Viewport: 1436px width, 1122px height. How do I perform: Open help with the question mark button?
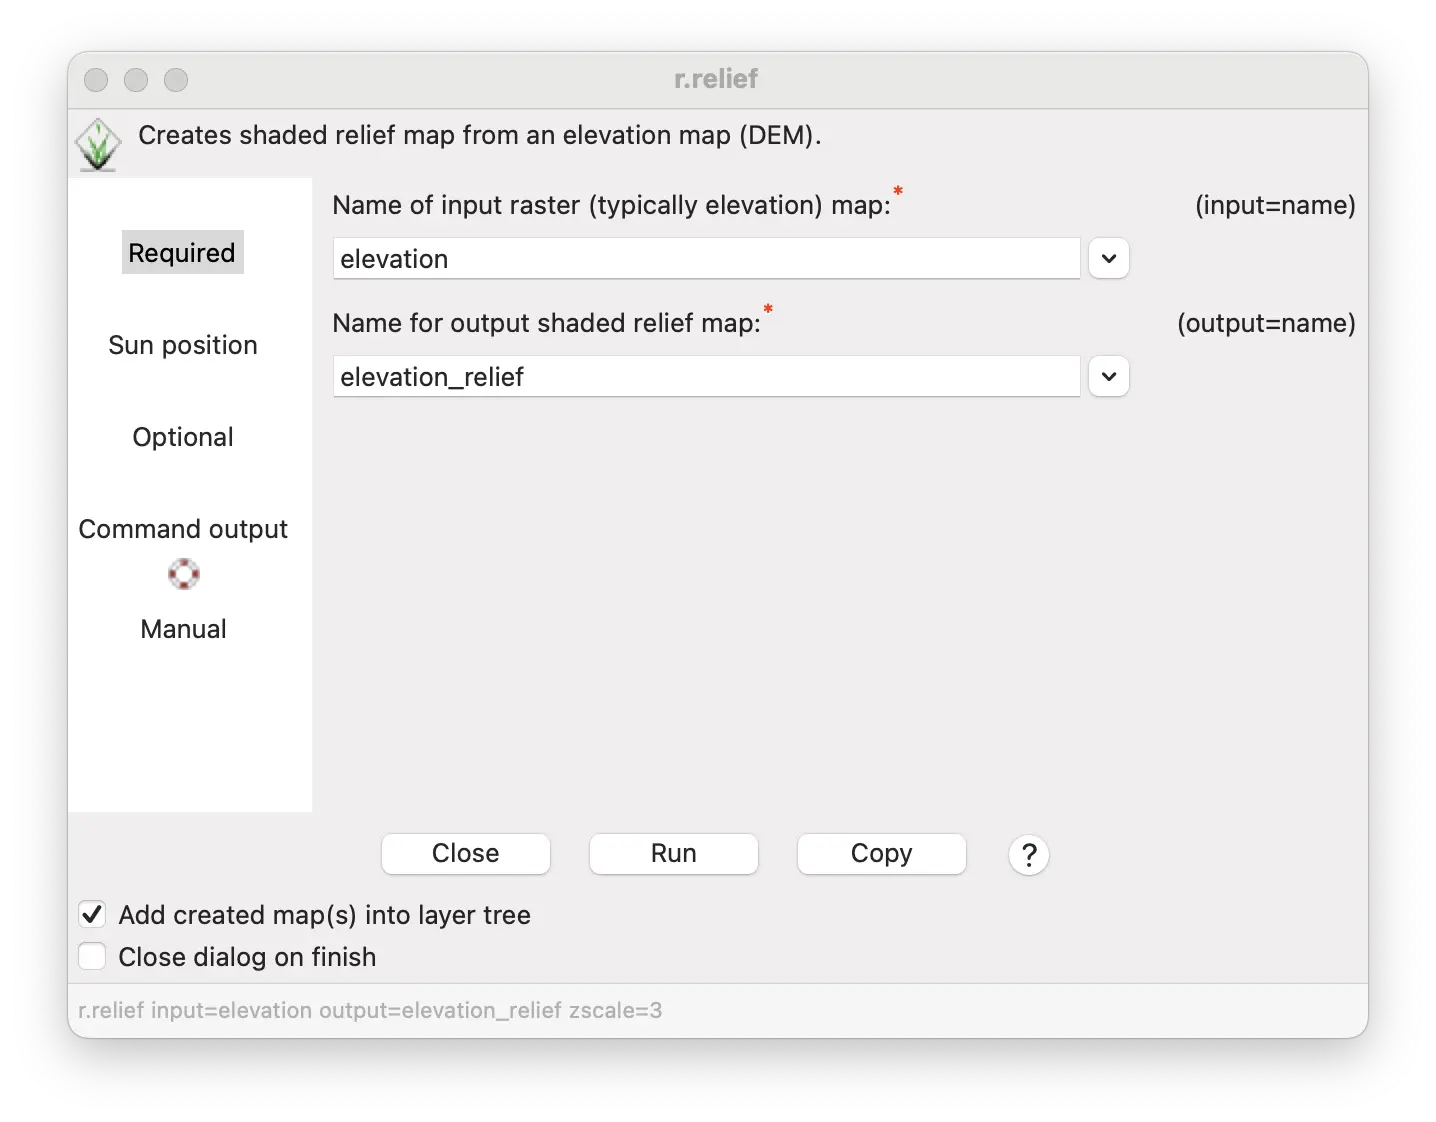(x=1029, y=855)
